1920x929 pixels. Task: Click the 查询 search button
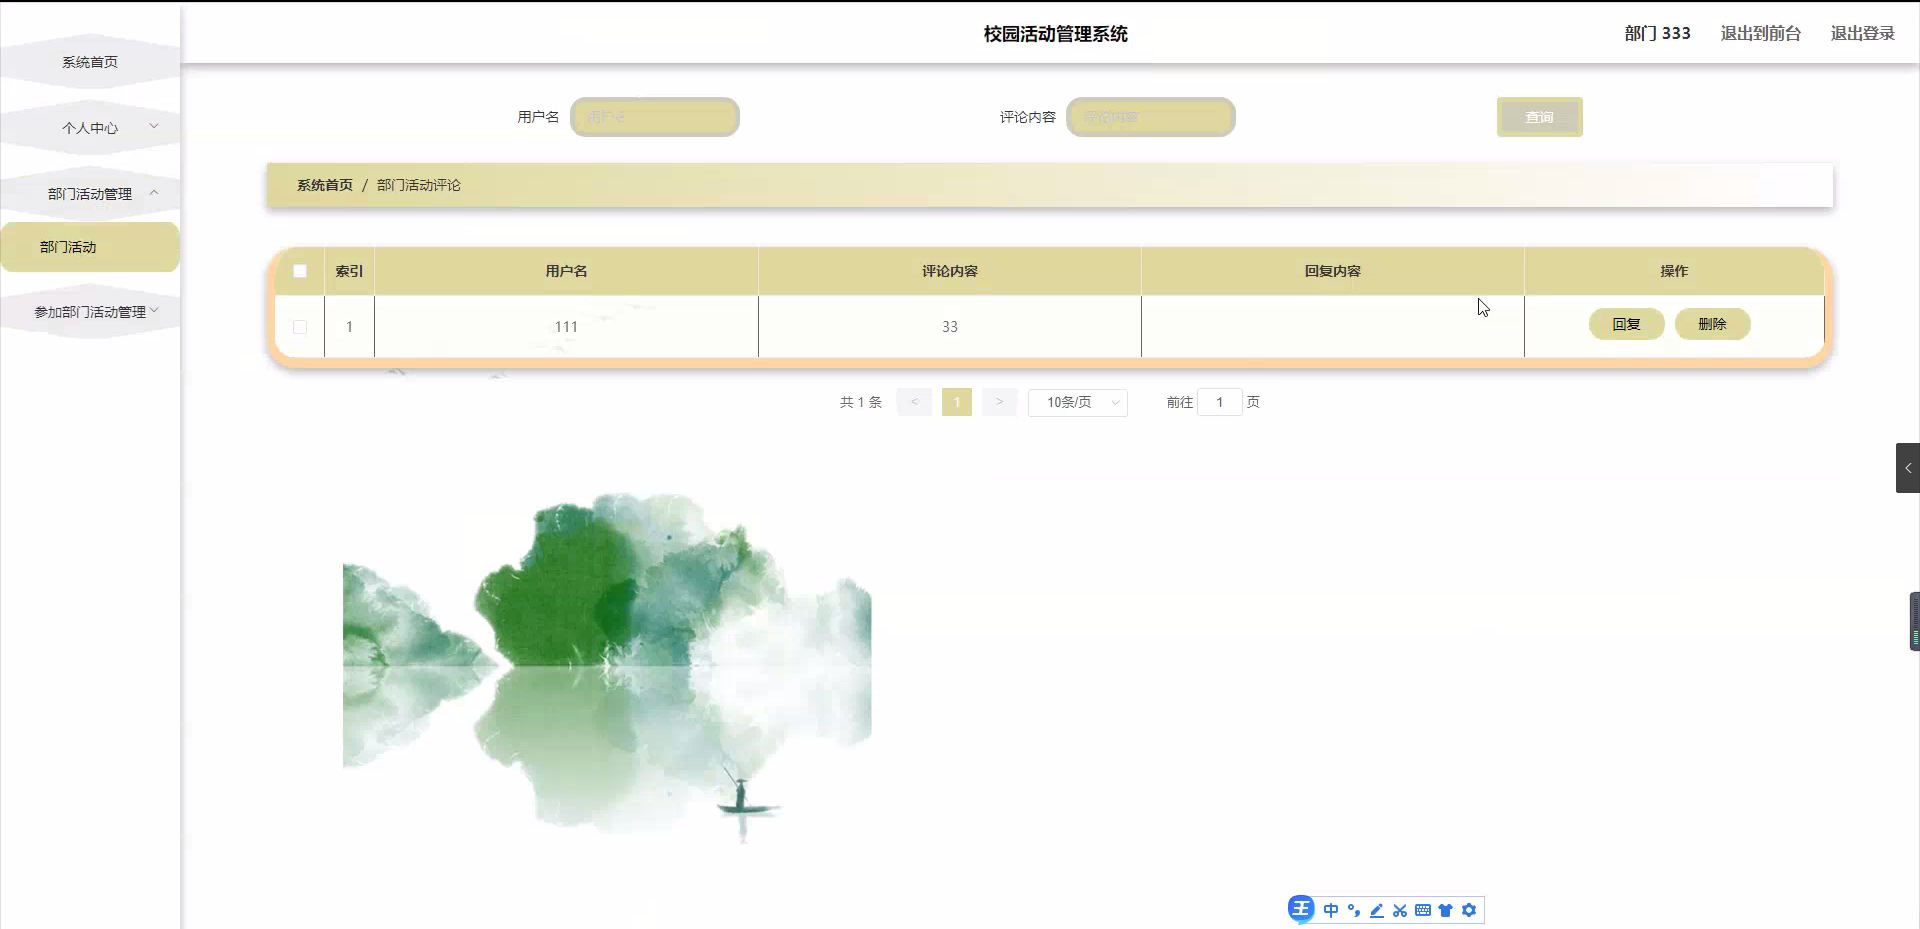(x=1539, y=117)
